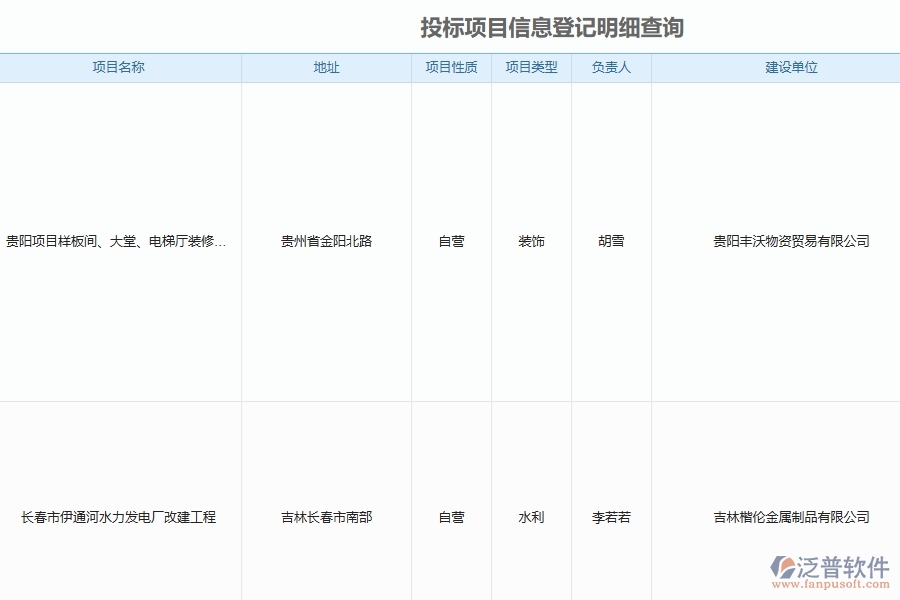The height and width of the screenshot is (600, 900).
Task: Sort the table by 项目名称 column header
Action: tap(121, 67)
